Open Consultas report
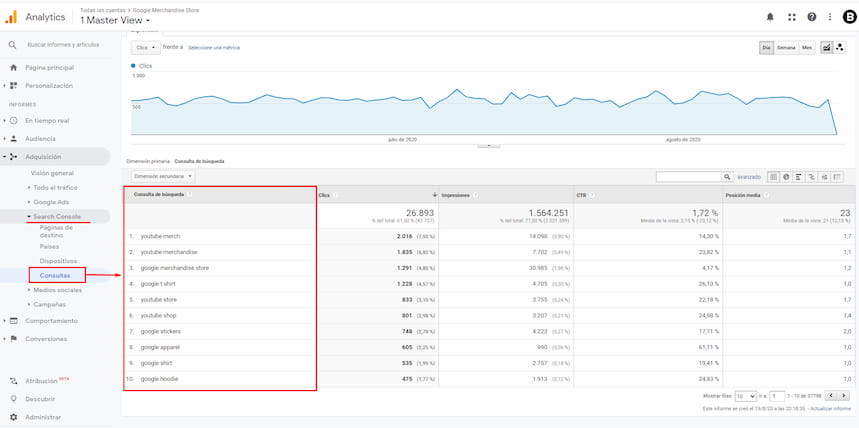The width and height of the screenshot is (859, 428). [55, 275]
